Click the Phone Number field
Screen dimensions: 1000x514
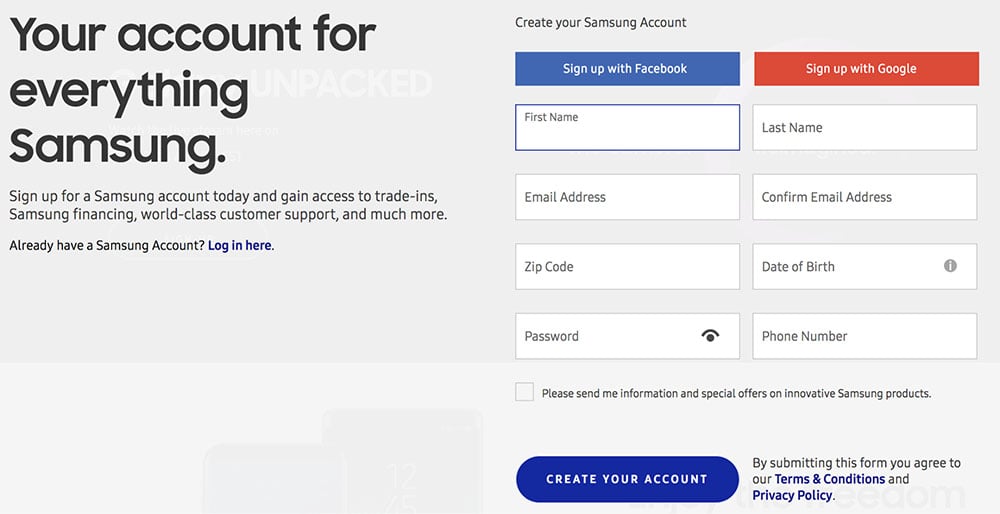click(x=865, y=336)
